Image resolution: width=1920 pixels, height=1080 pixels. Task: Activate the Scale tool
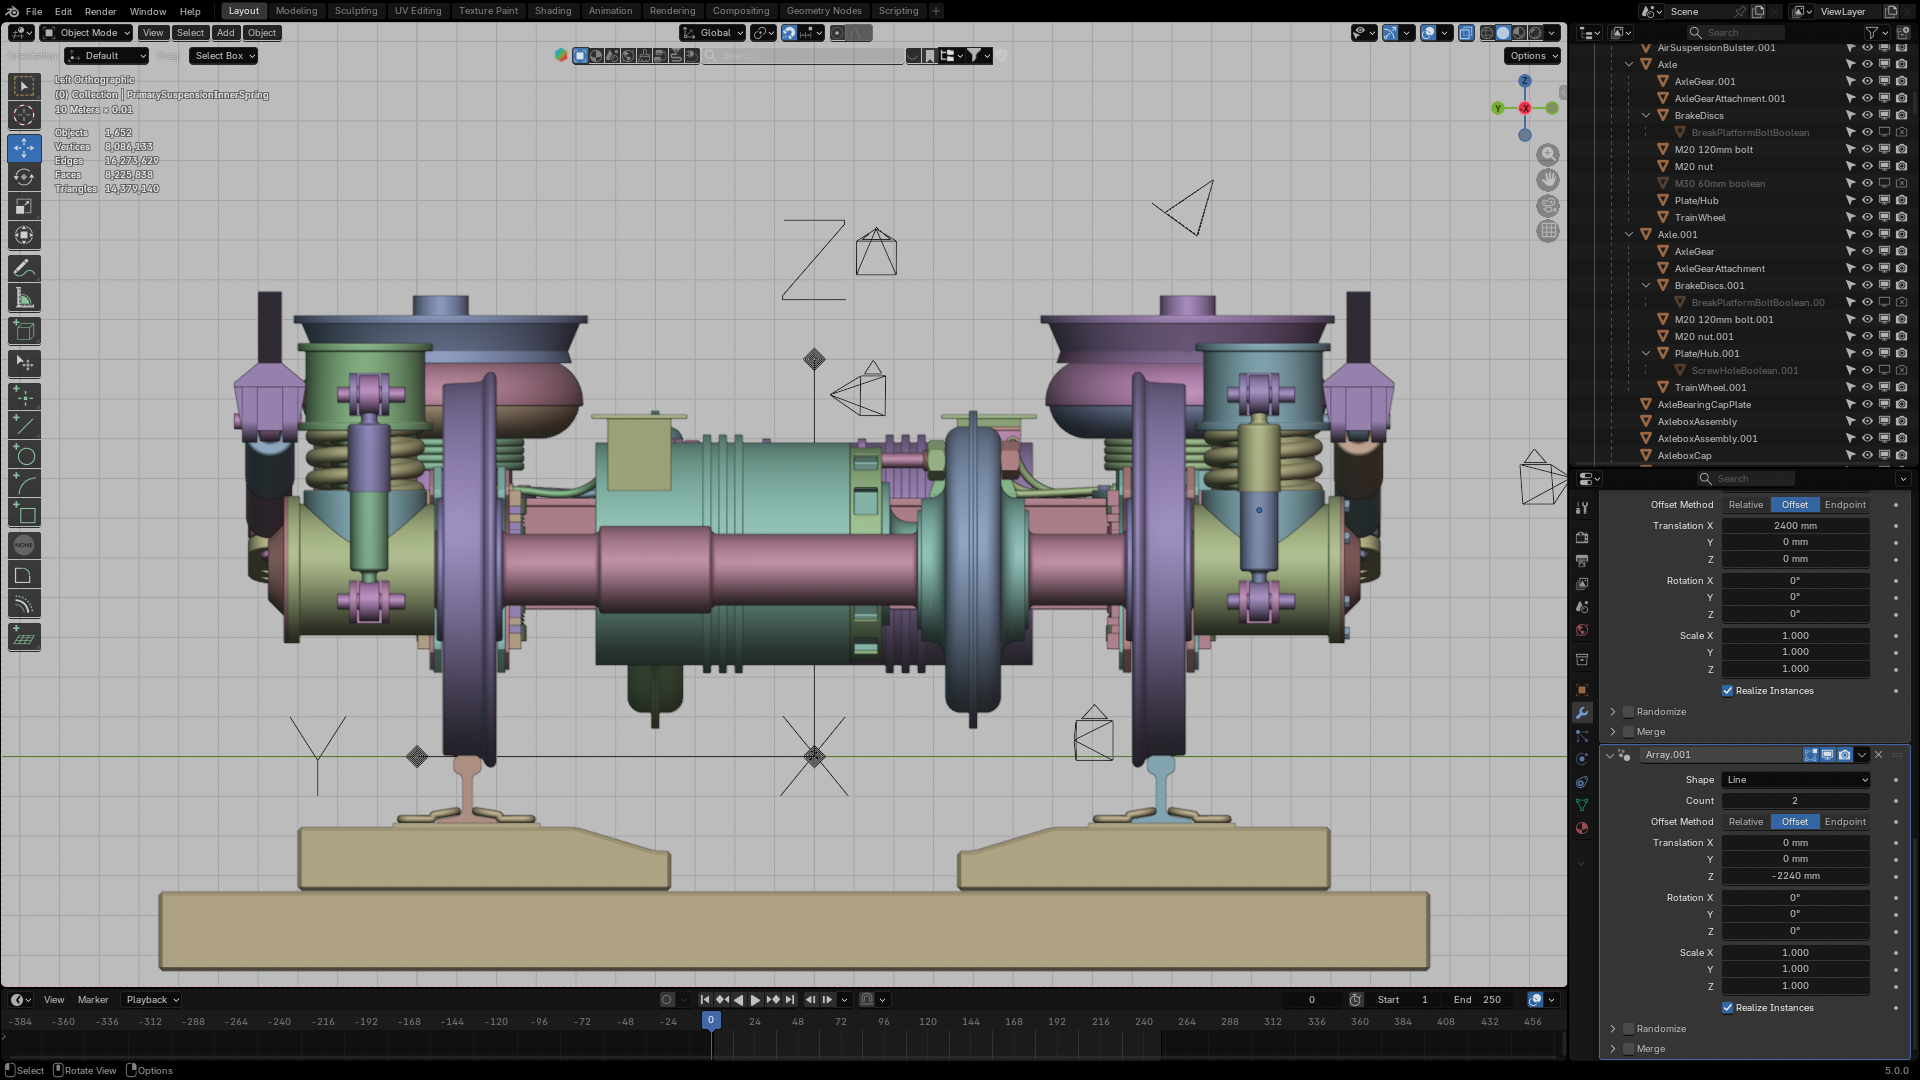24,206
